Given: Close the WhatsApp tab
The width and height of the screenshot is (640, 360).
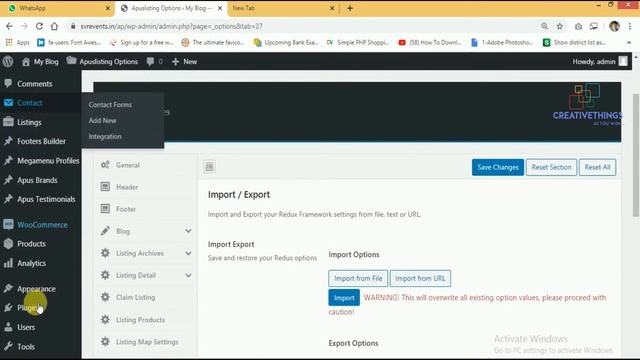Looking at the screenshot, I should pyautogui.click(x=108, y=8).
